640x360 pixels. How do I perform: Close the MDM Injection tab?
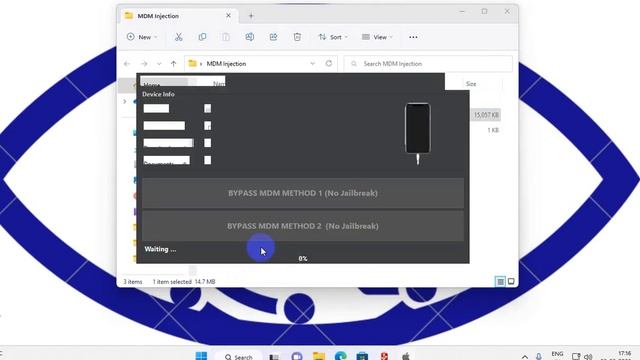pos(229,16)
